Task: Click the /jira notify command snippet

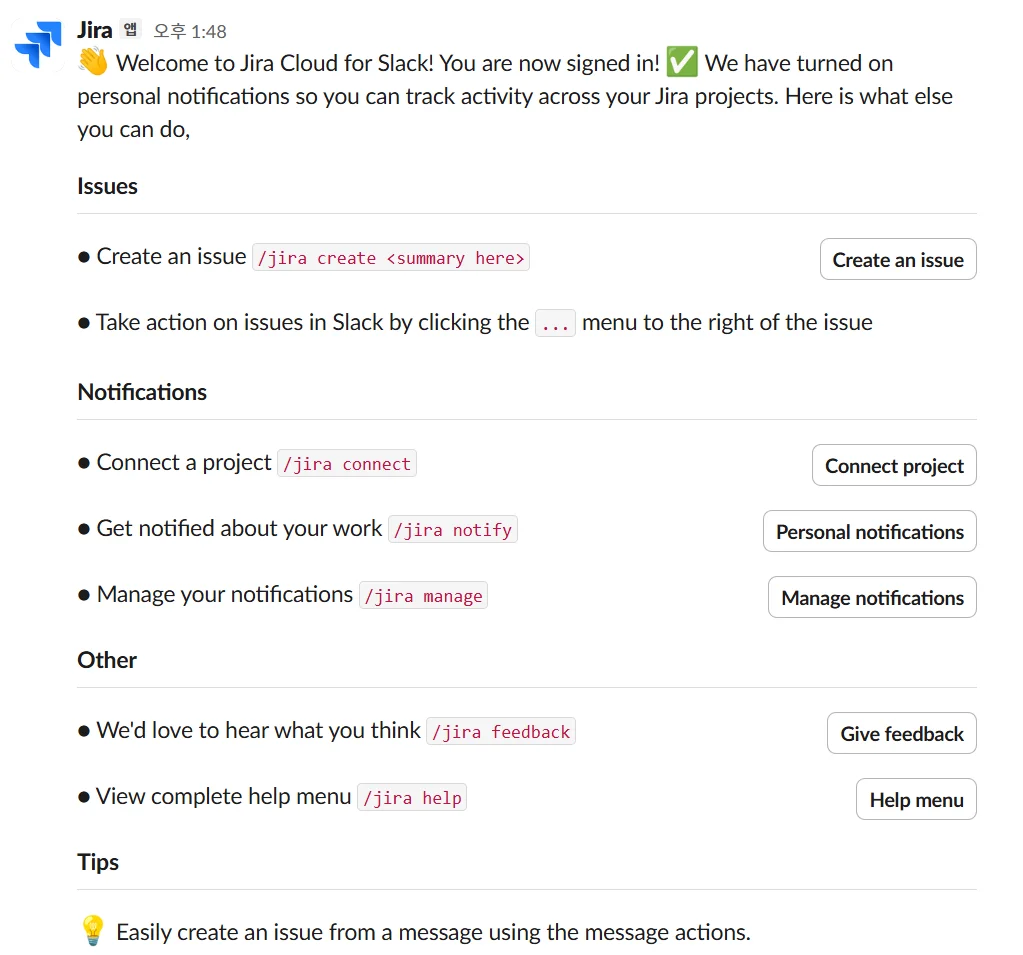Action: pos(453,530)
